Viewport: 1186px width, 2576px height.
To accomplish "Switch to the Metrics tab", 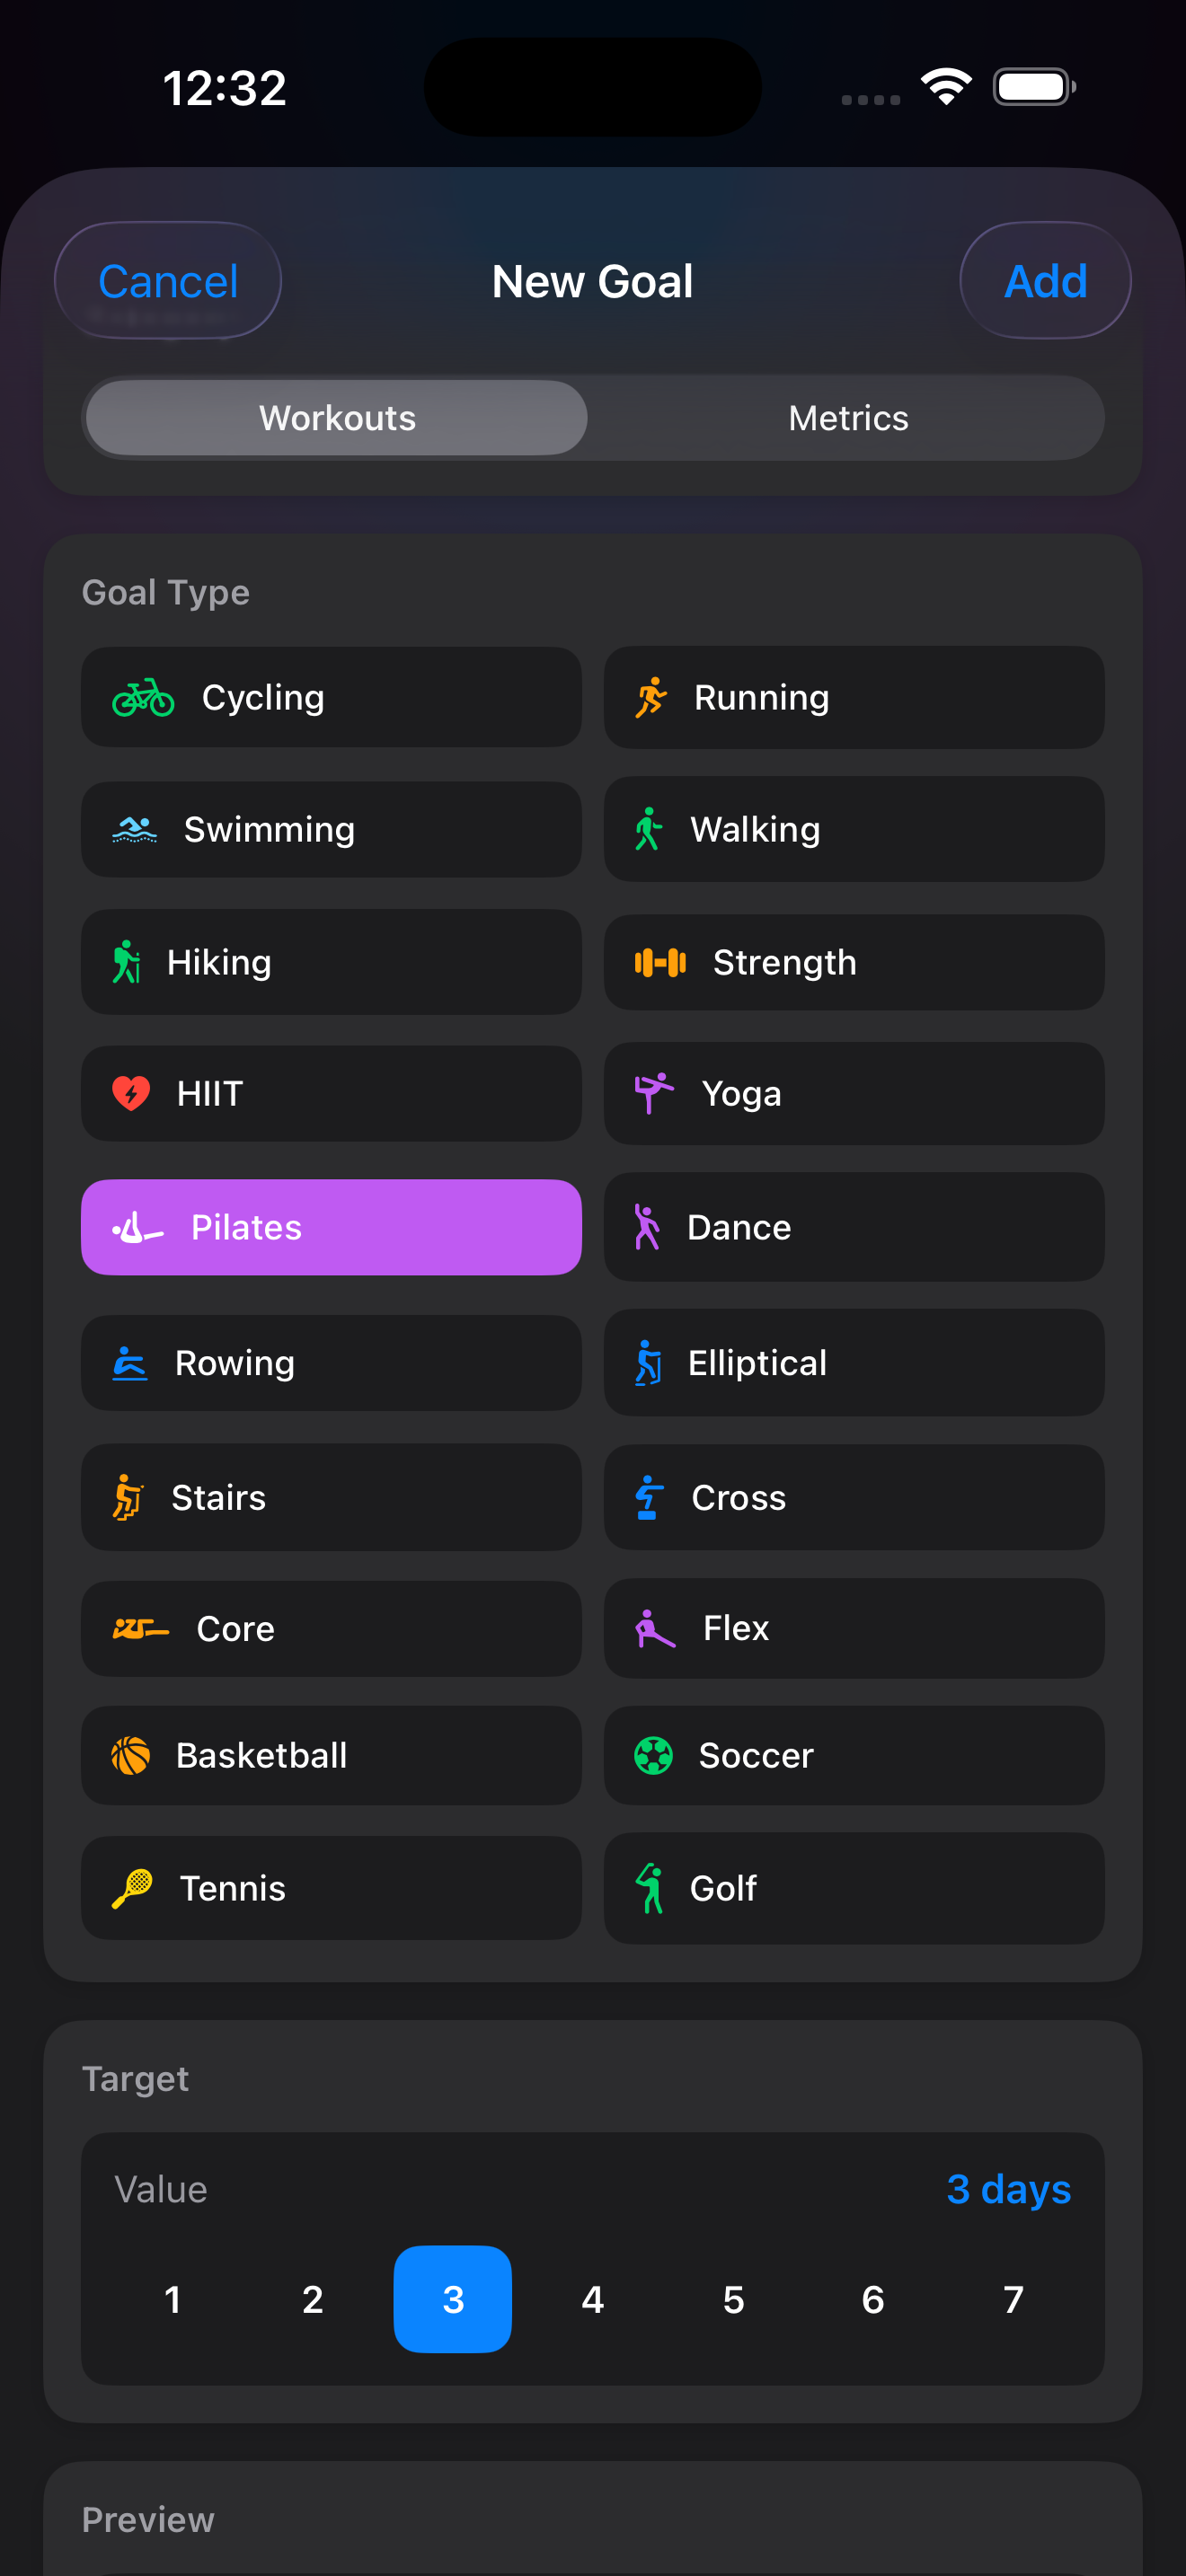I will tap(848, 418).
